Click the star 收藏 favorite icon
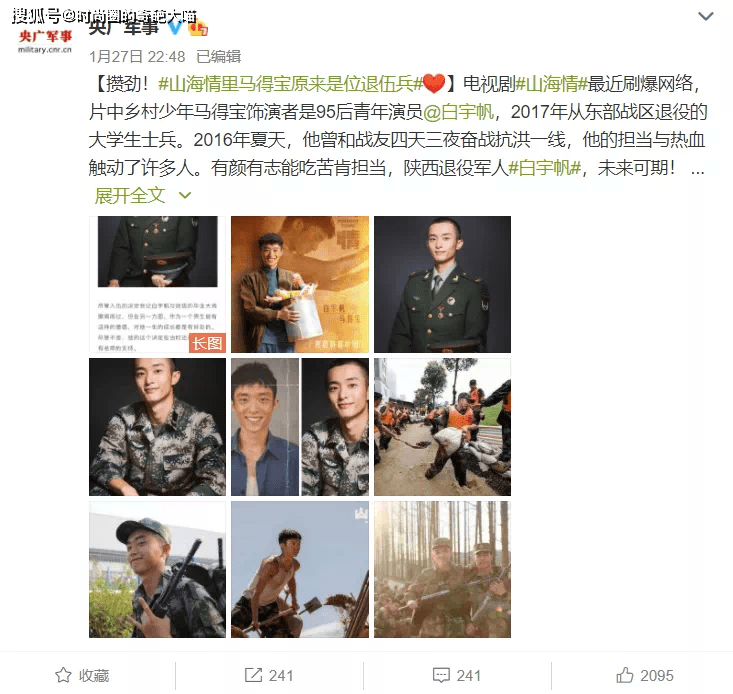 pyautogui.click(x=63, y=675)
